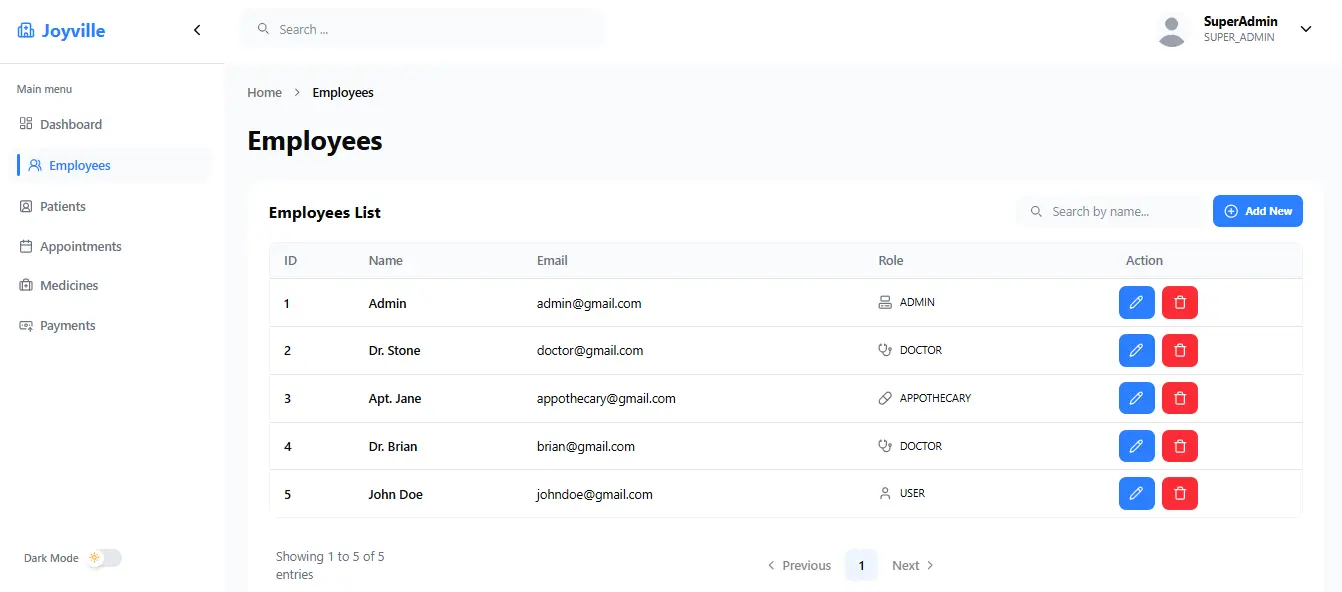This screenshot has height=592, width=1342.
Task: Open the Patients section in sidebar
Action: point(62,206)
